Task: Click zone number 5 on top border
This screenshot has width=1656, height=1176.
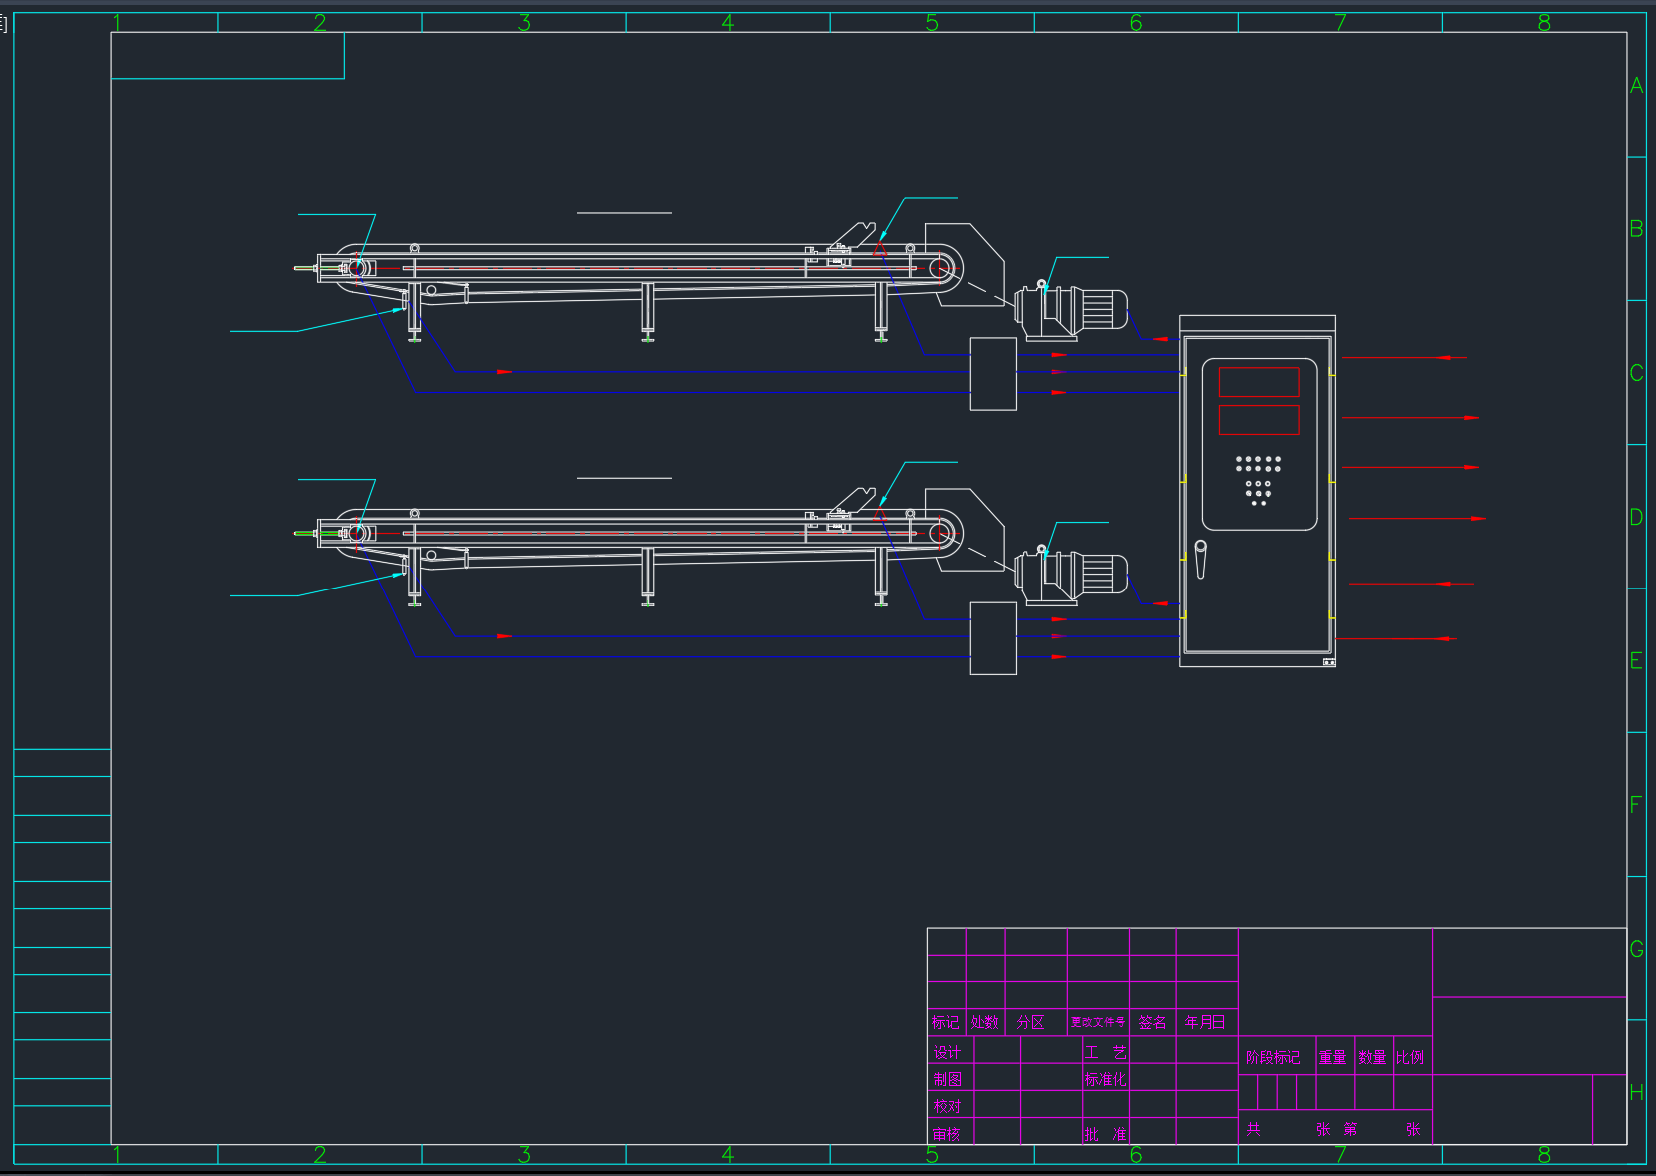Action: [932, 22]
